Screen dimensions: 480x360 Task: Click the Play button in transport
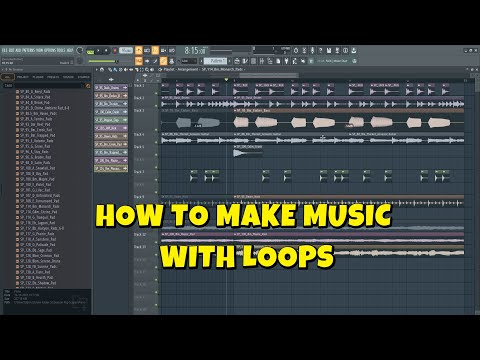(98, 51)
